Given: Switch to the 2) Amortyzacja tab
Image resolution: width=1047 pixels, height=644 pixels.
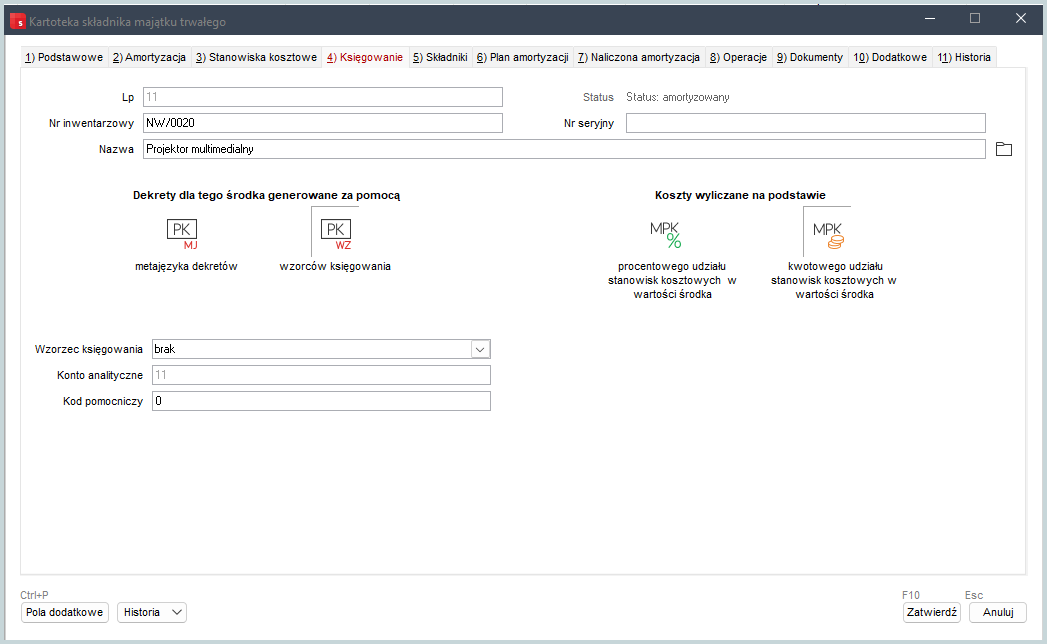Looking at the screenshot, I should click(150, 57).
